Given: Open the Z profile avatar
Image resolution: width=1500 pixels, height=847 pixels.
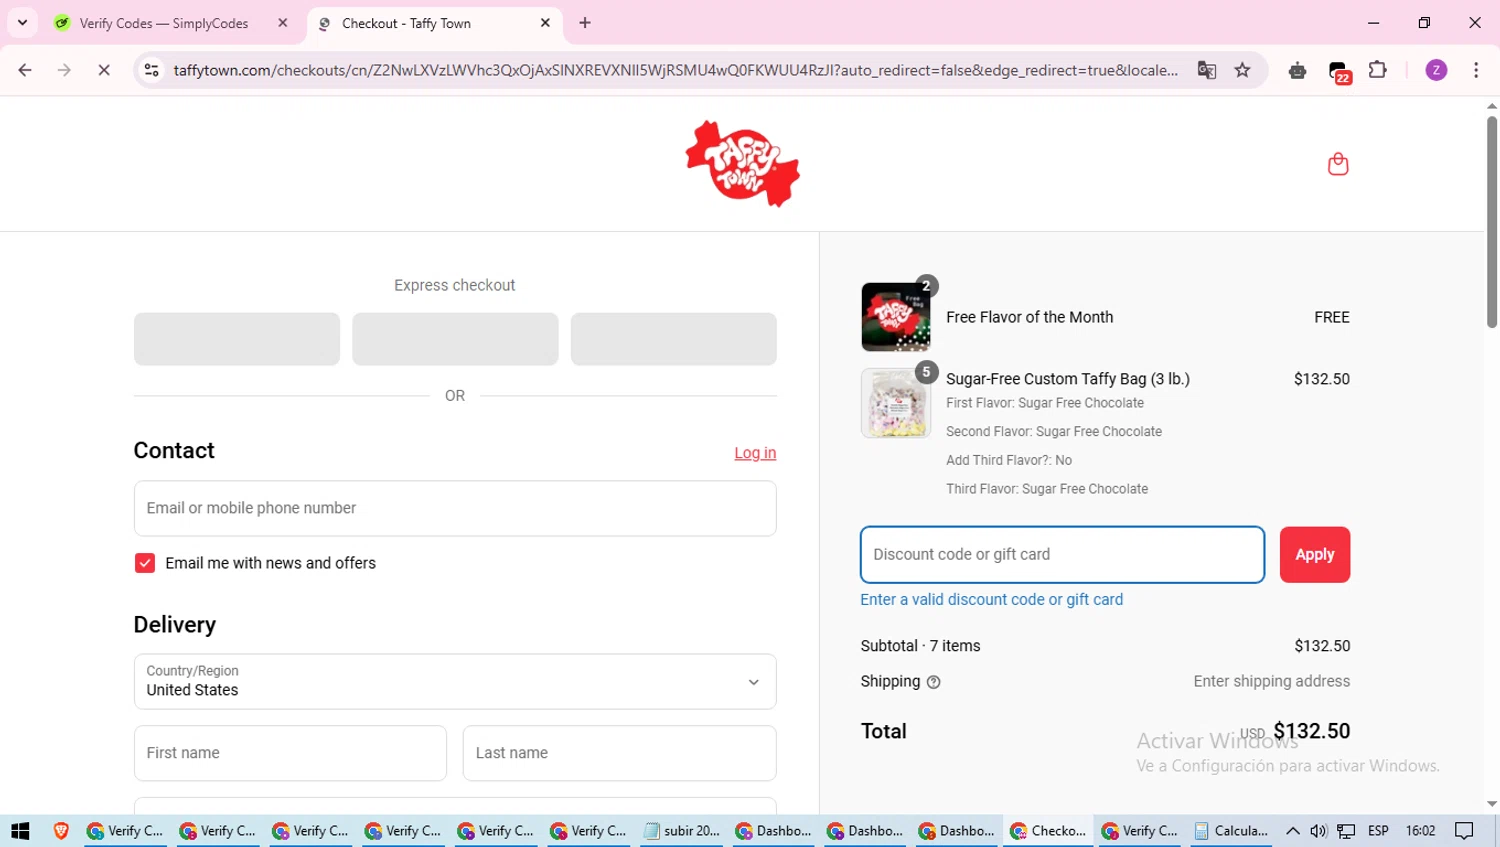Looking at the screenshot, I should click(1436, 70).
